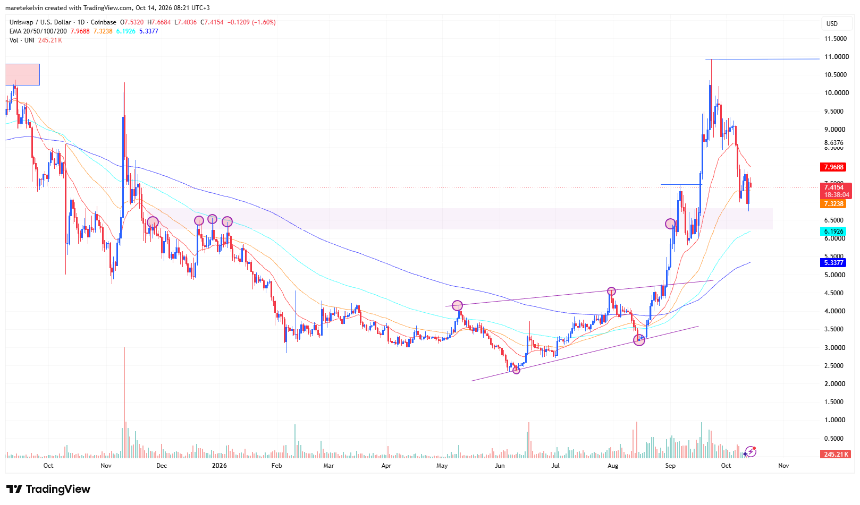Click the Aug label on time axis
The width and height of the screenshot is (860, 505).
613,466
